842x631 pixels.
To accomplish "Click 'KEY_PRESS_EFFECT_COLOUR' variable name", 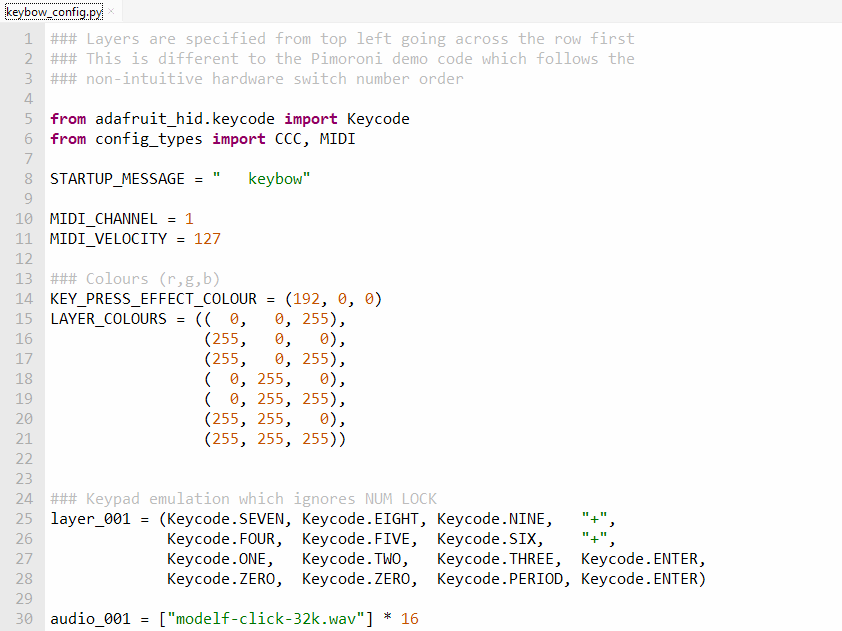I will coord(154,299).
